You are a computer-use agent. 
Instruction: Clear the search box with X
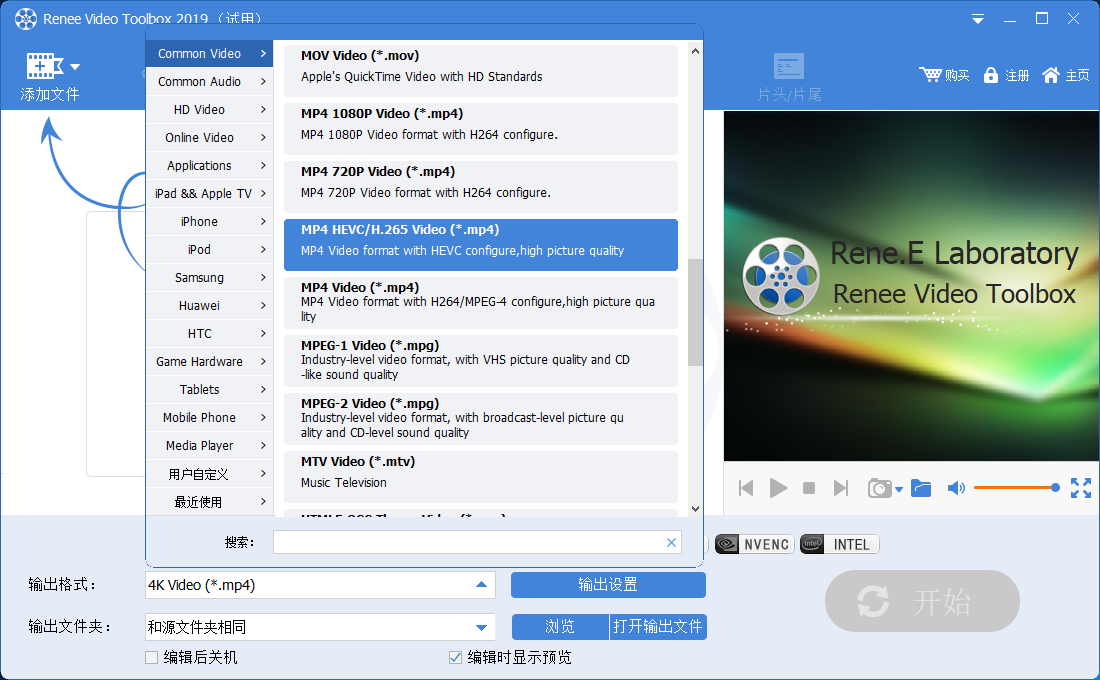(x=671, y=542)
